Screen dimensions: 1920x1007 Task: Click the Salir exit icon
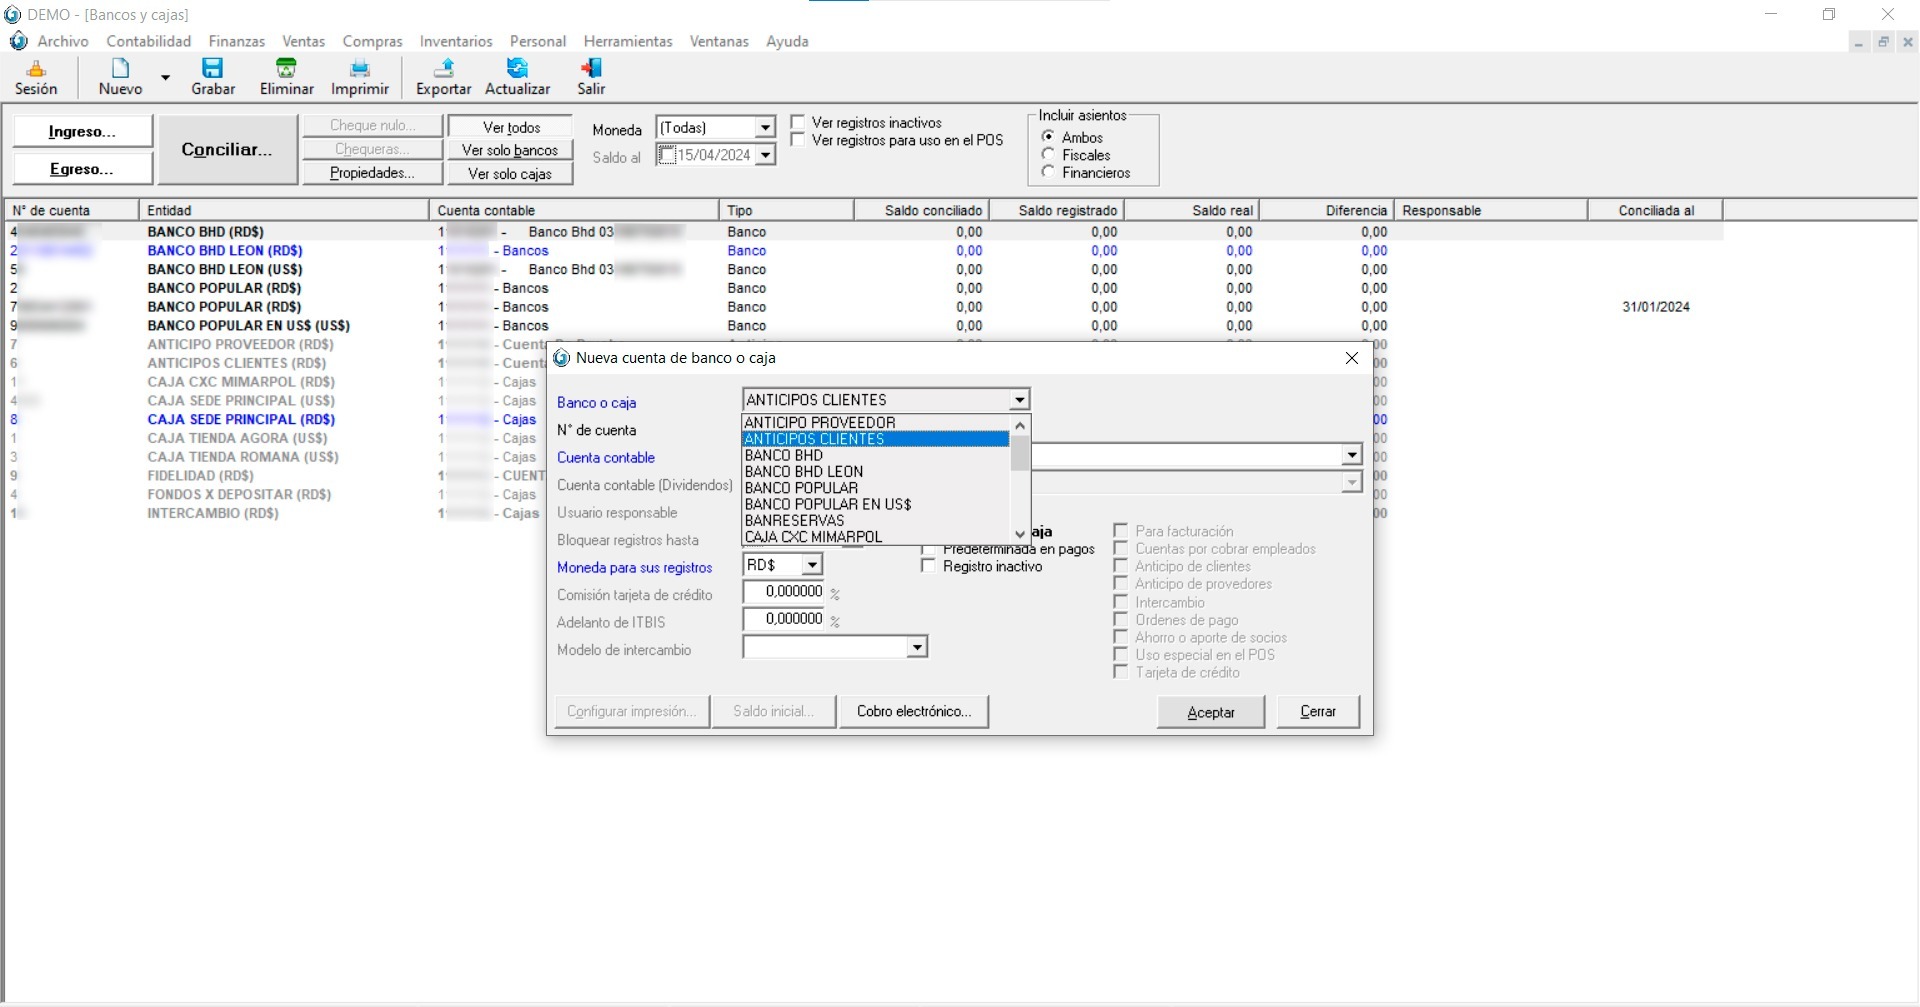[x=591, y=68]
